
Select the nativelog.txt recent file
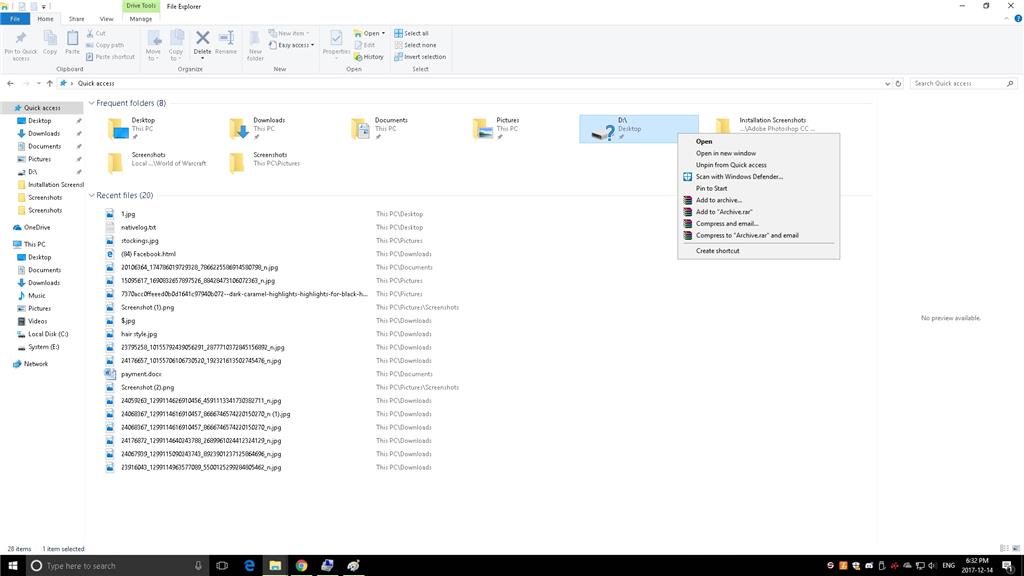[x=138, y=228]
